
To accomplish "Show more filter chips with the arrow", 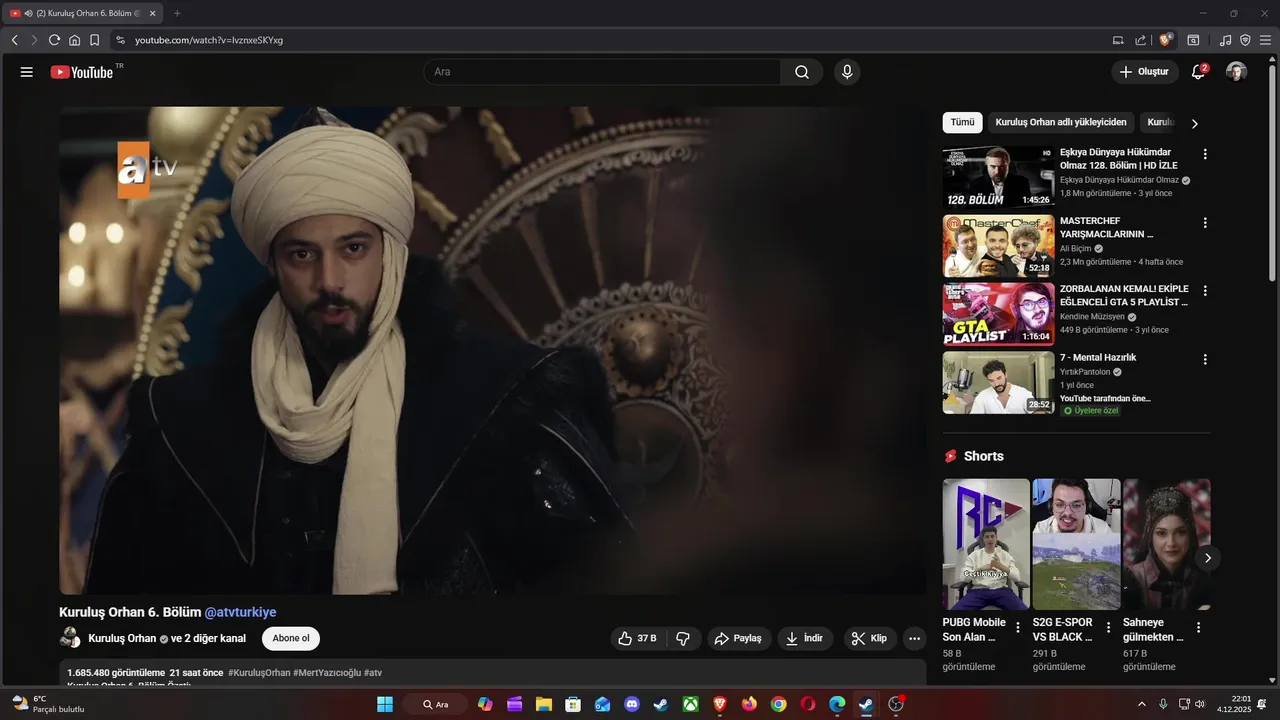I will pos(1194,123).
